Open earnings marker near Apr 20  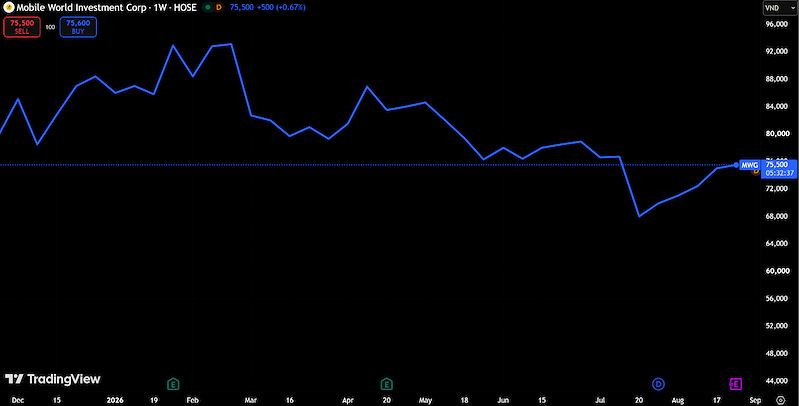[x=386, y=384]
